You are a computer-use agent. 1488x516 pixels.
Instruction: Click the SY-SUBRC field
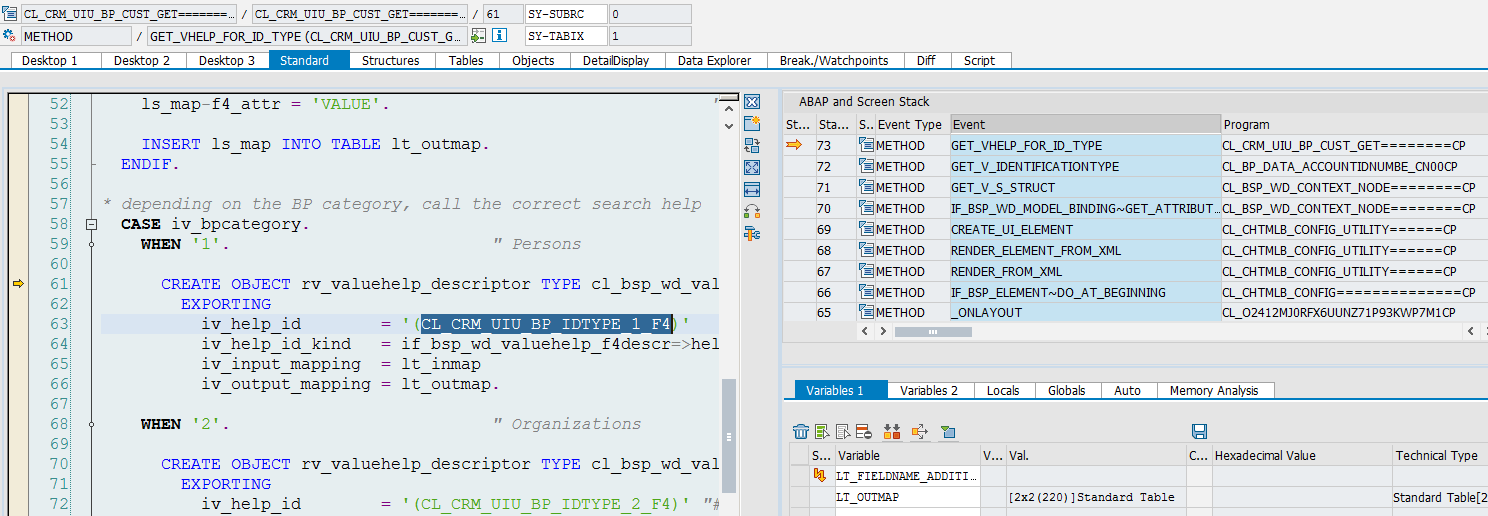tap(565, 14)
